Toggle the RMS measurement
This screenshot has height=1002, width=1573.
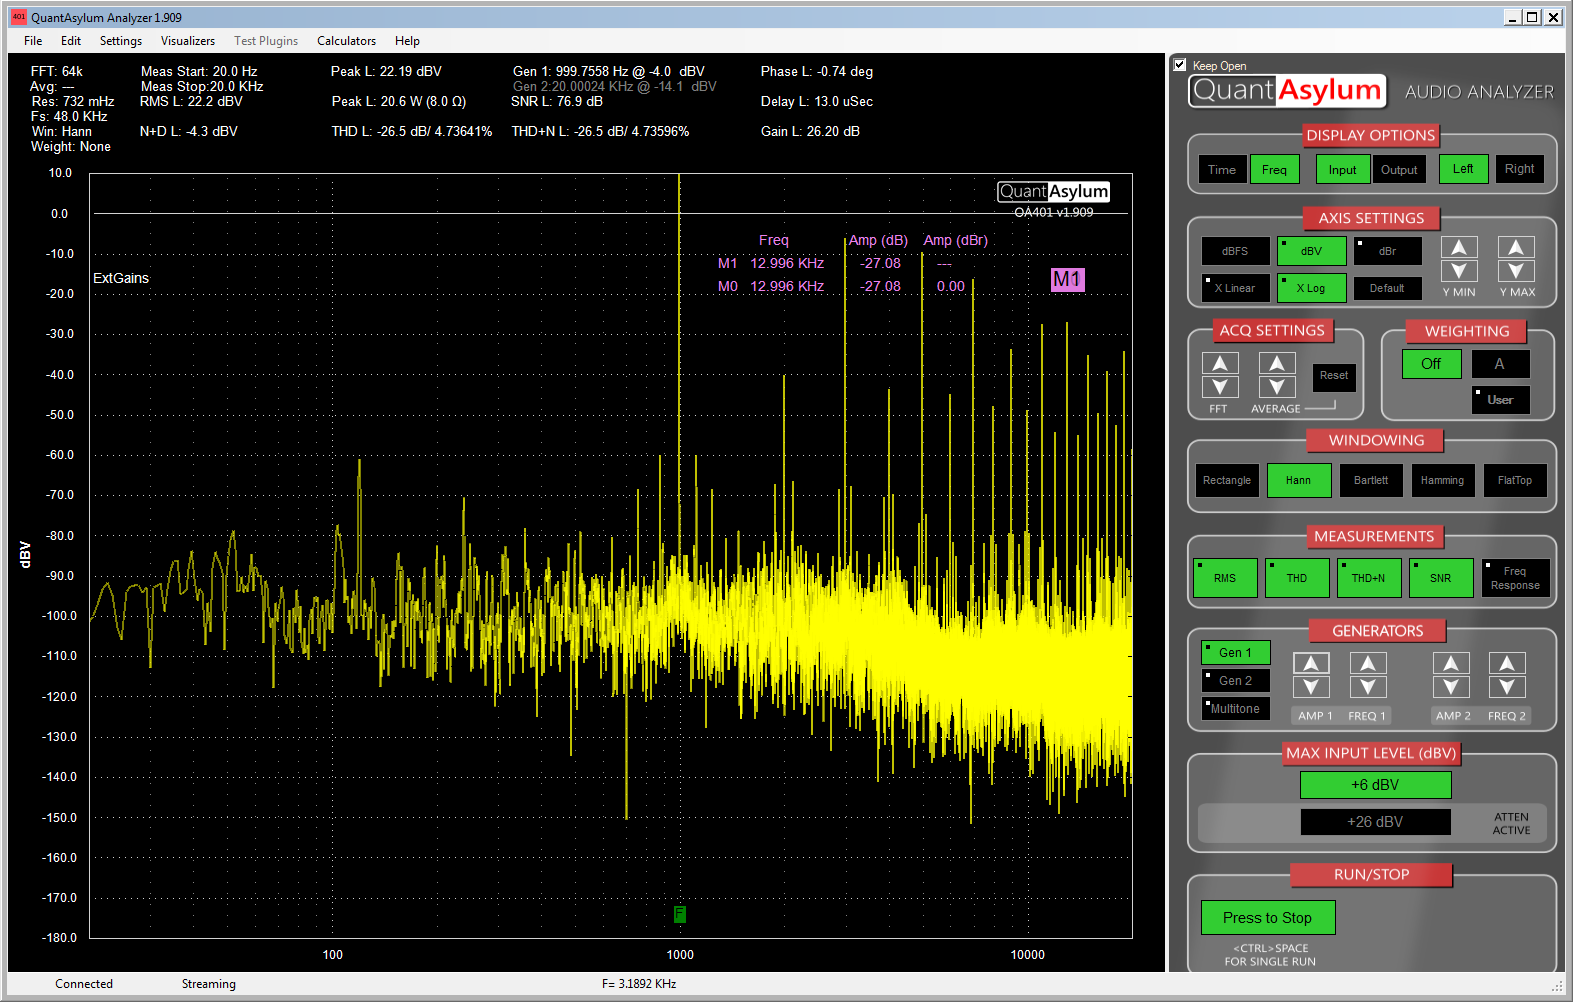pos(1225,578)
